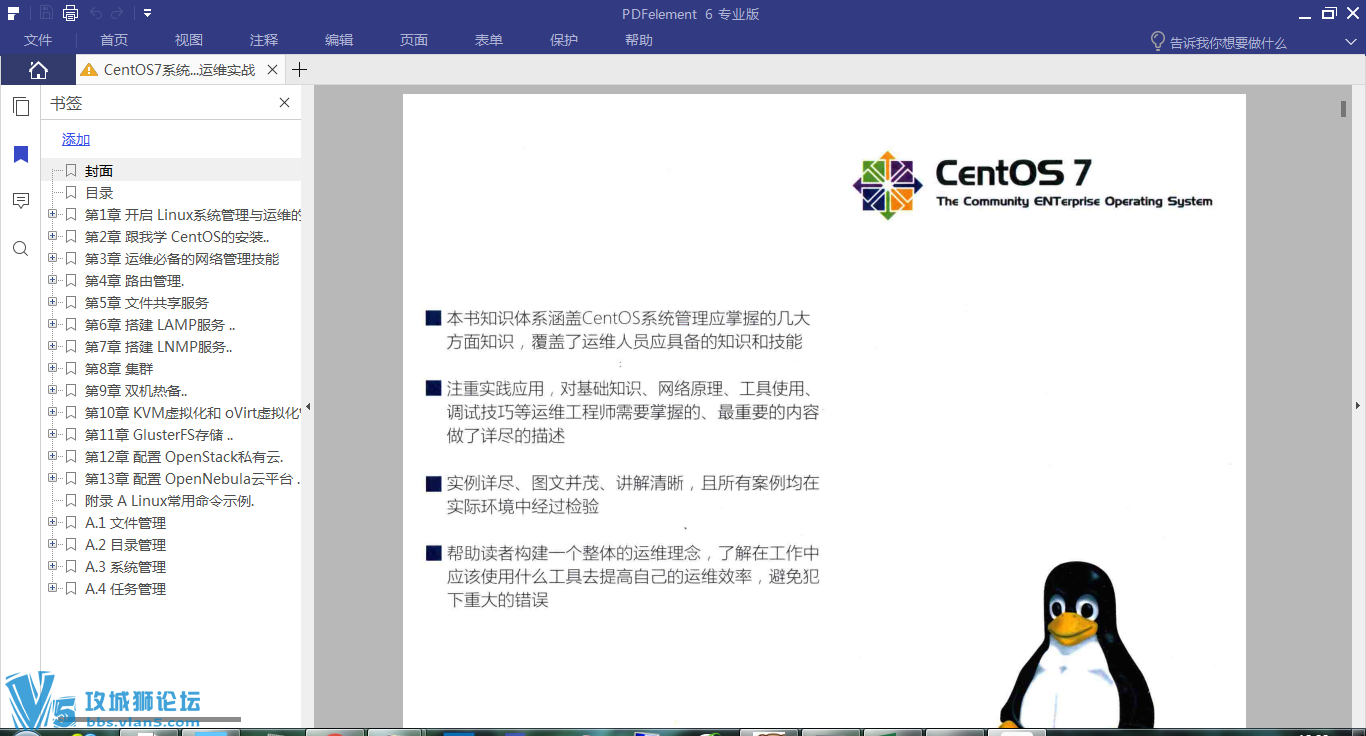
Task: Select the A.2 目录管理 bookmark text
Action: tap(125, 545)
